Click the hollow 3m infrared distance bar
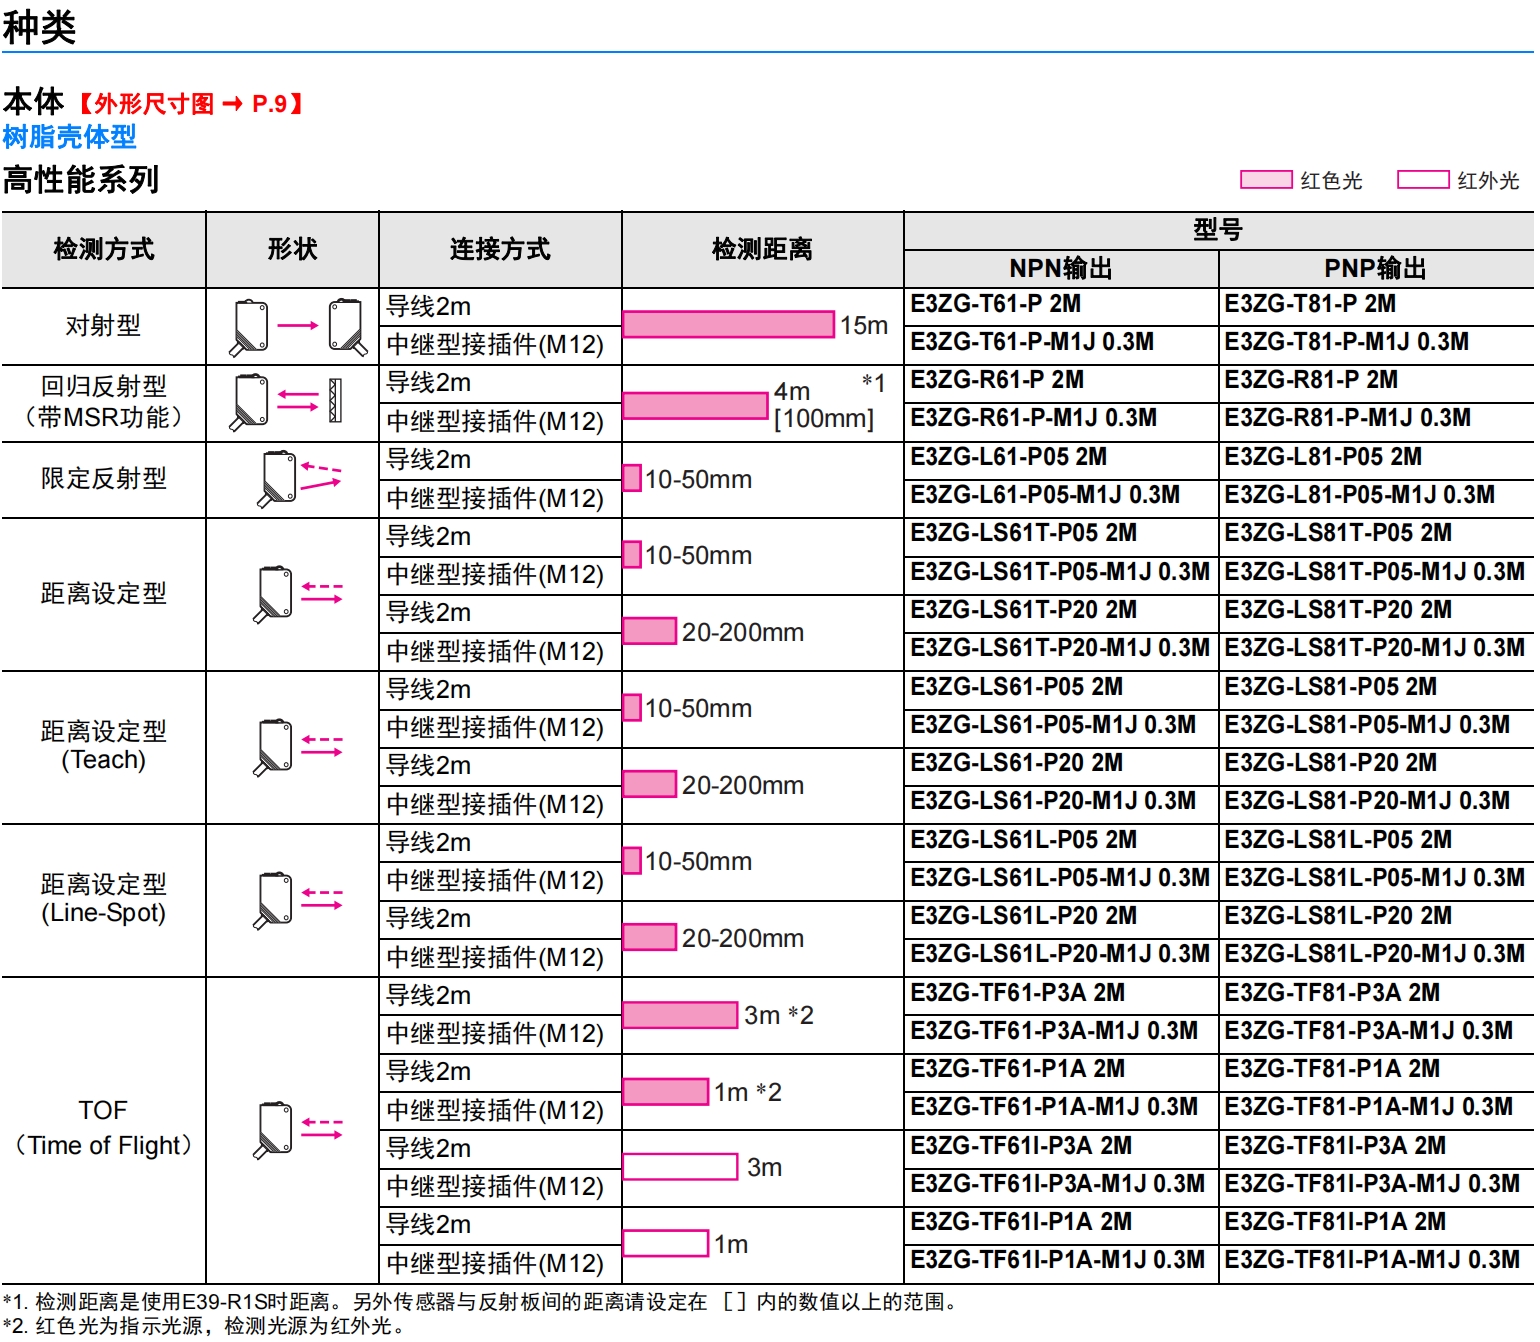 pyautogui.click(x=680, y=1167)
